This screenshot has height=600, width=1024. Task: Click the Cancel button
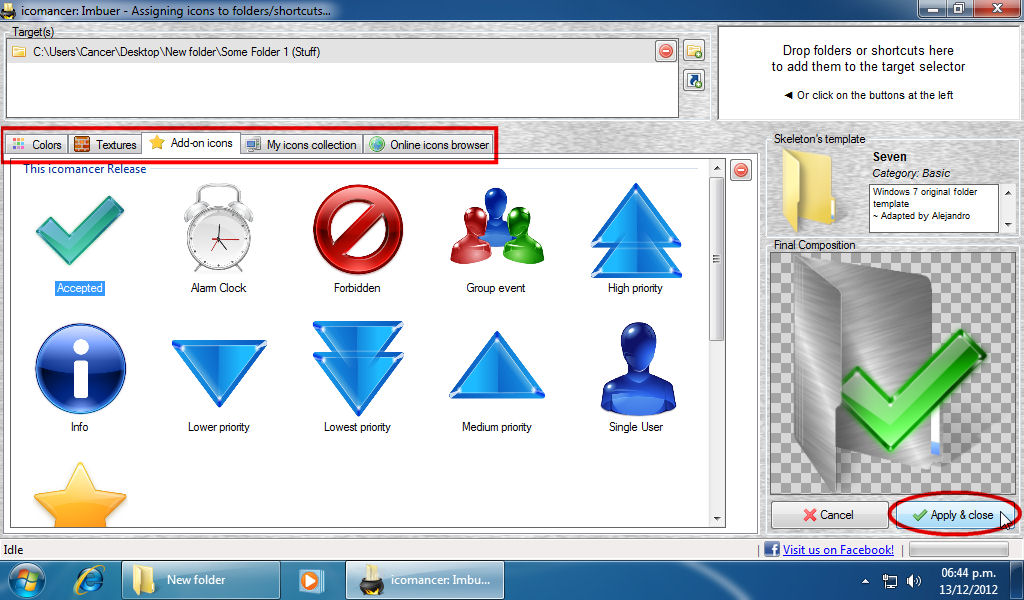click(829, 514)
